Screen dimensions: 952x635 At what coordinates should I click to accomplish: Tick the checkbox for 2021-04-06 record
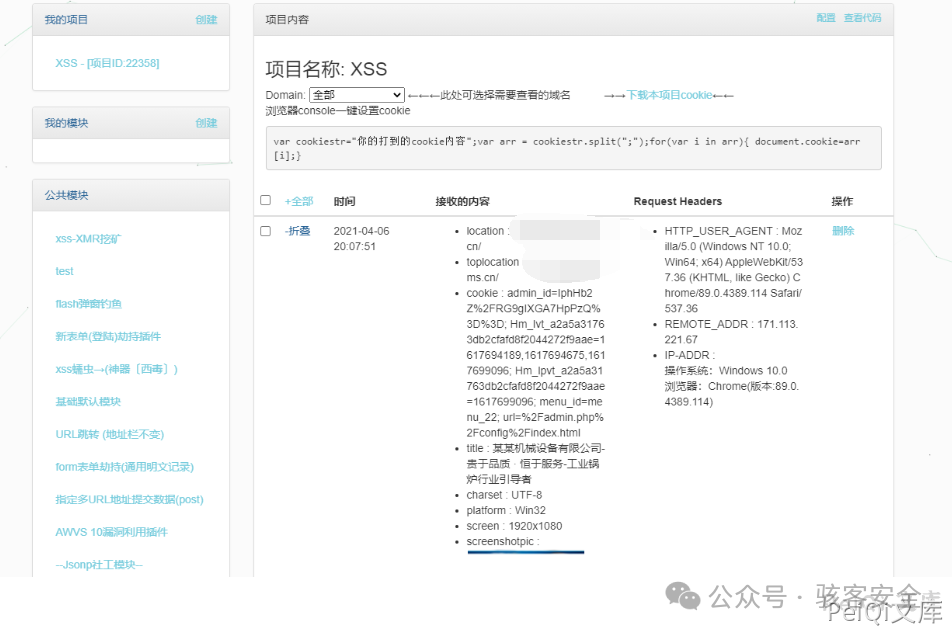[x=265, y=231]
